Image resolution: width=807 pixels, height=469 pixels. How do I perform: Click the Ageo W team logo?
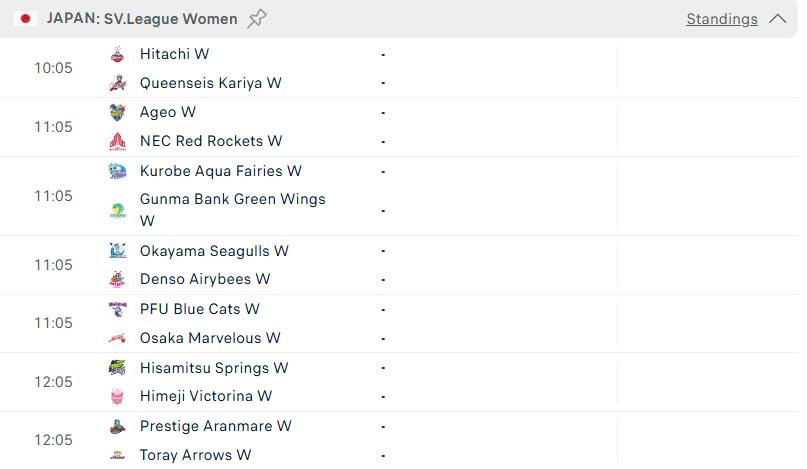tap(117, 112)
